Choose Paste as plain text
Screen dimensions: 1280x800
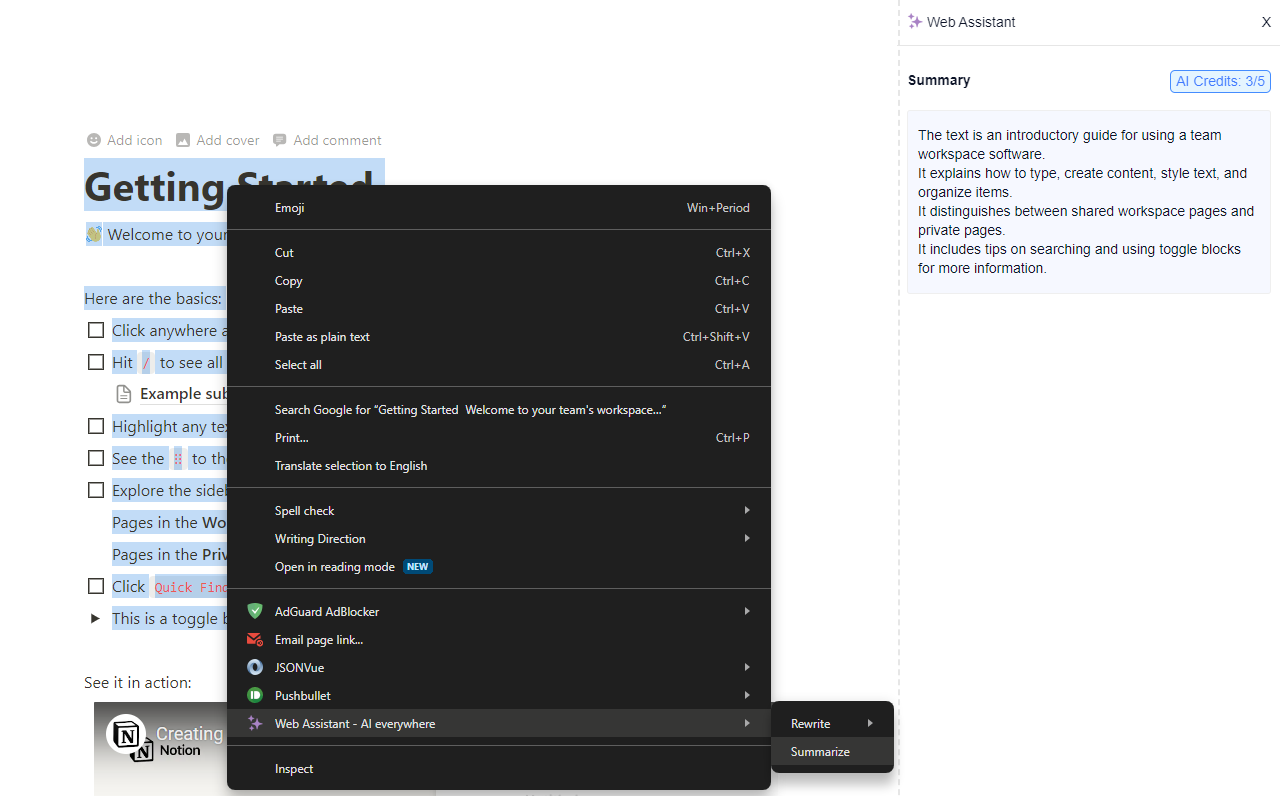499,337
